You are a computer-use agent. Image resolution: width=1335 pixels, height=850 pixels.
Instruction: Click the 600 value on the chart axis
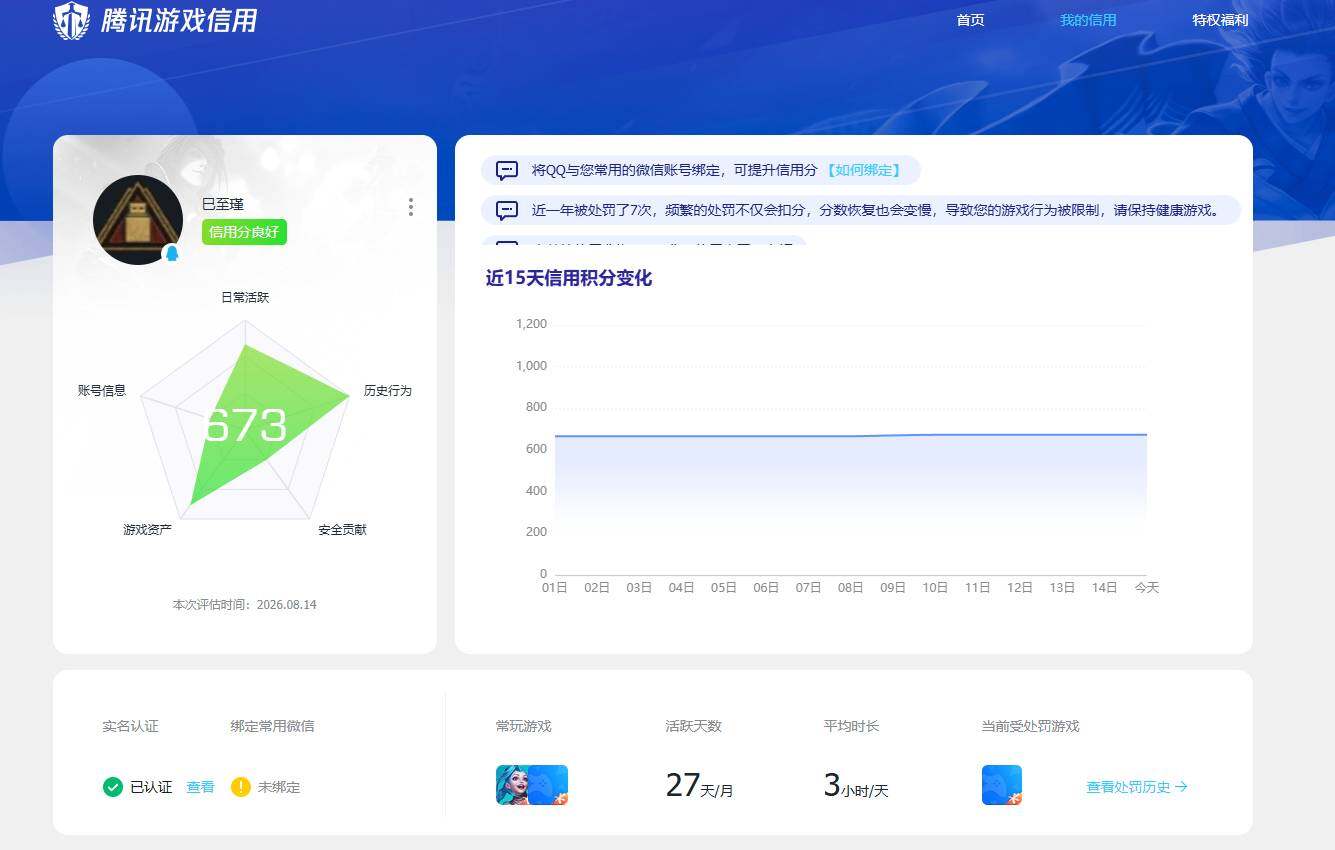537,449
